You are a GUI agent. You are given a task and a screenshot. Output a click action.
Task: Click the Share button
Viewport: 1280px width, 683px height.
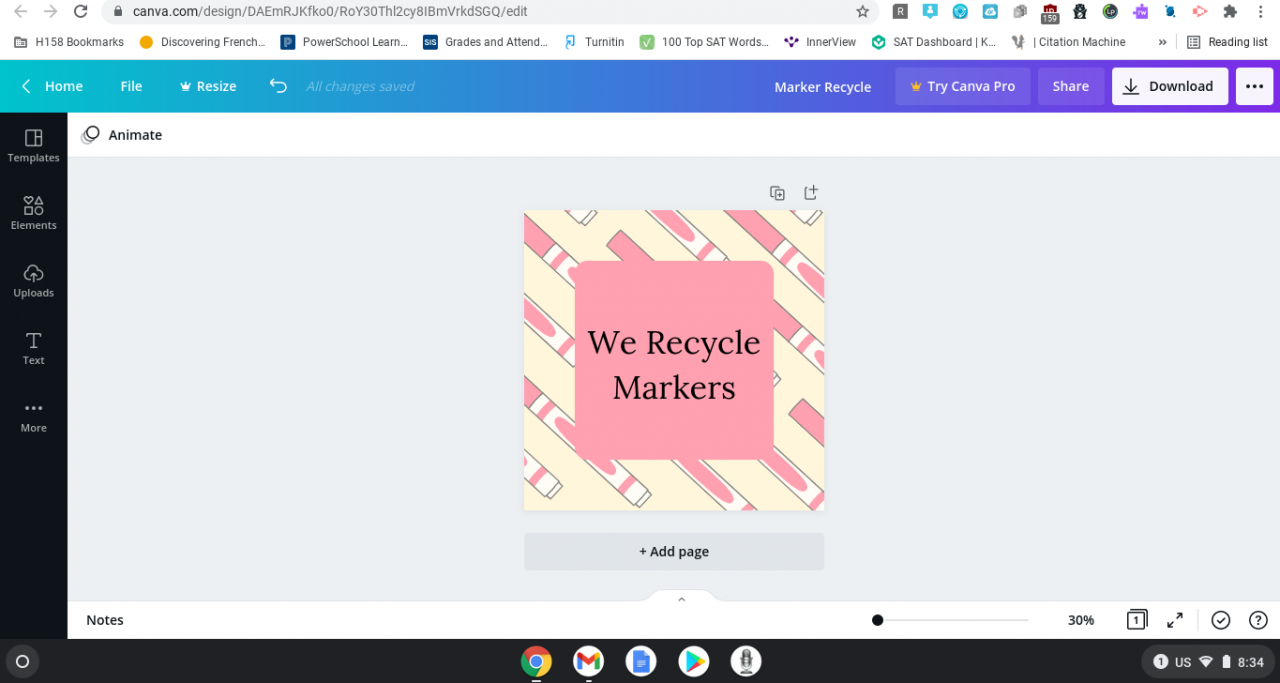click(1070, 86)
